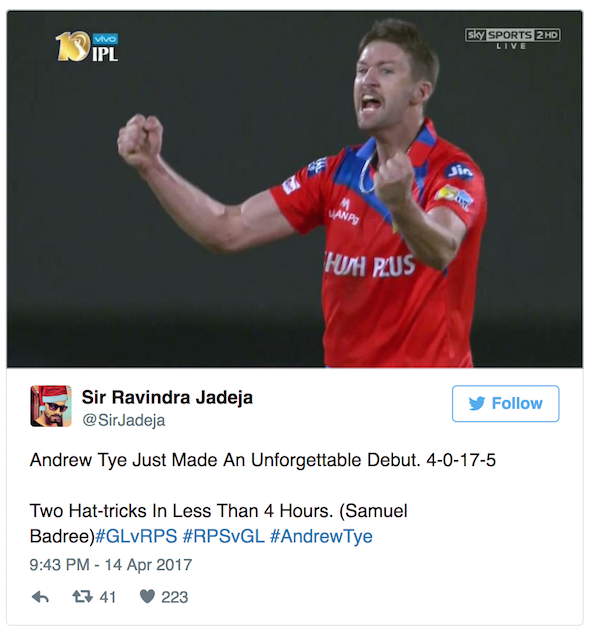Click the heart like icon
The width and height of the screenshot is (600, 634).
147,596
